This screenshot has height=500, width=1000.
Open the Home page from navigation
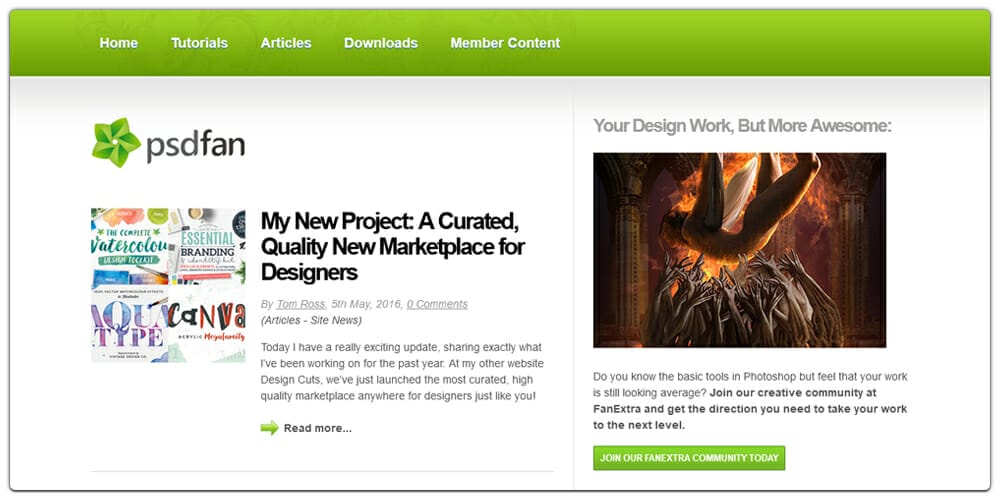coord(119,43)
